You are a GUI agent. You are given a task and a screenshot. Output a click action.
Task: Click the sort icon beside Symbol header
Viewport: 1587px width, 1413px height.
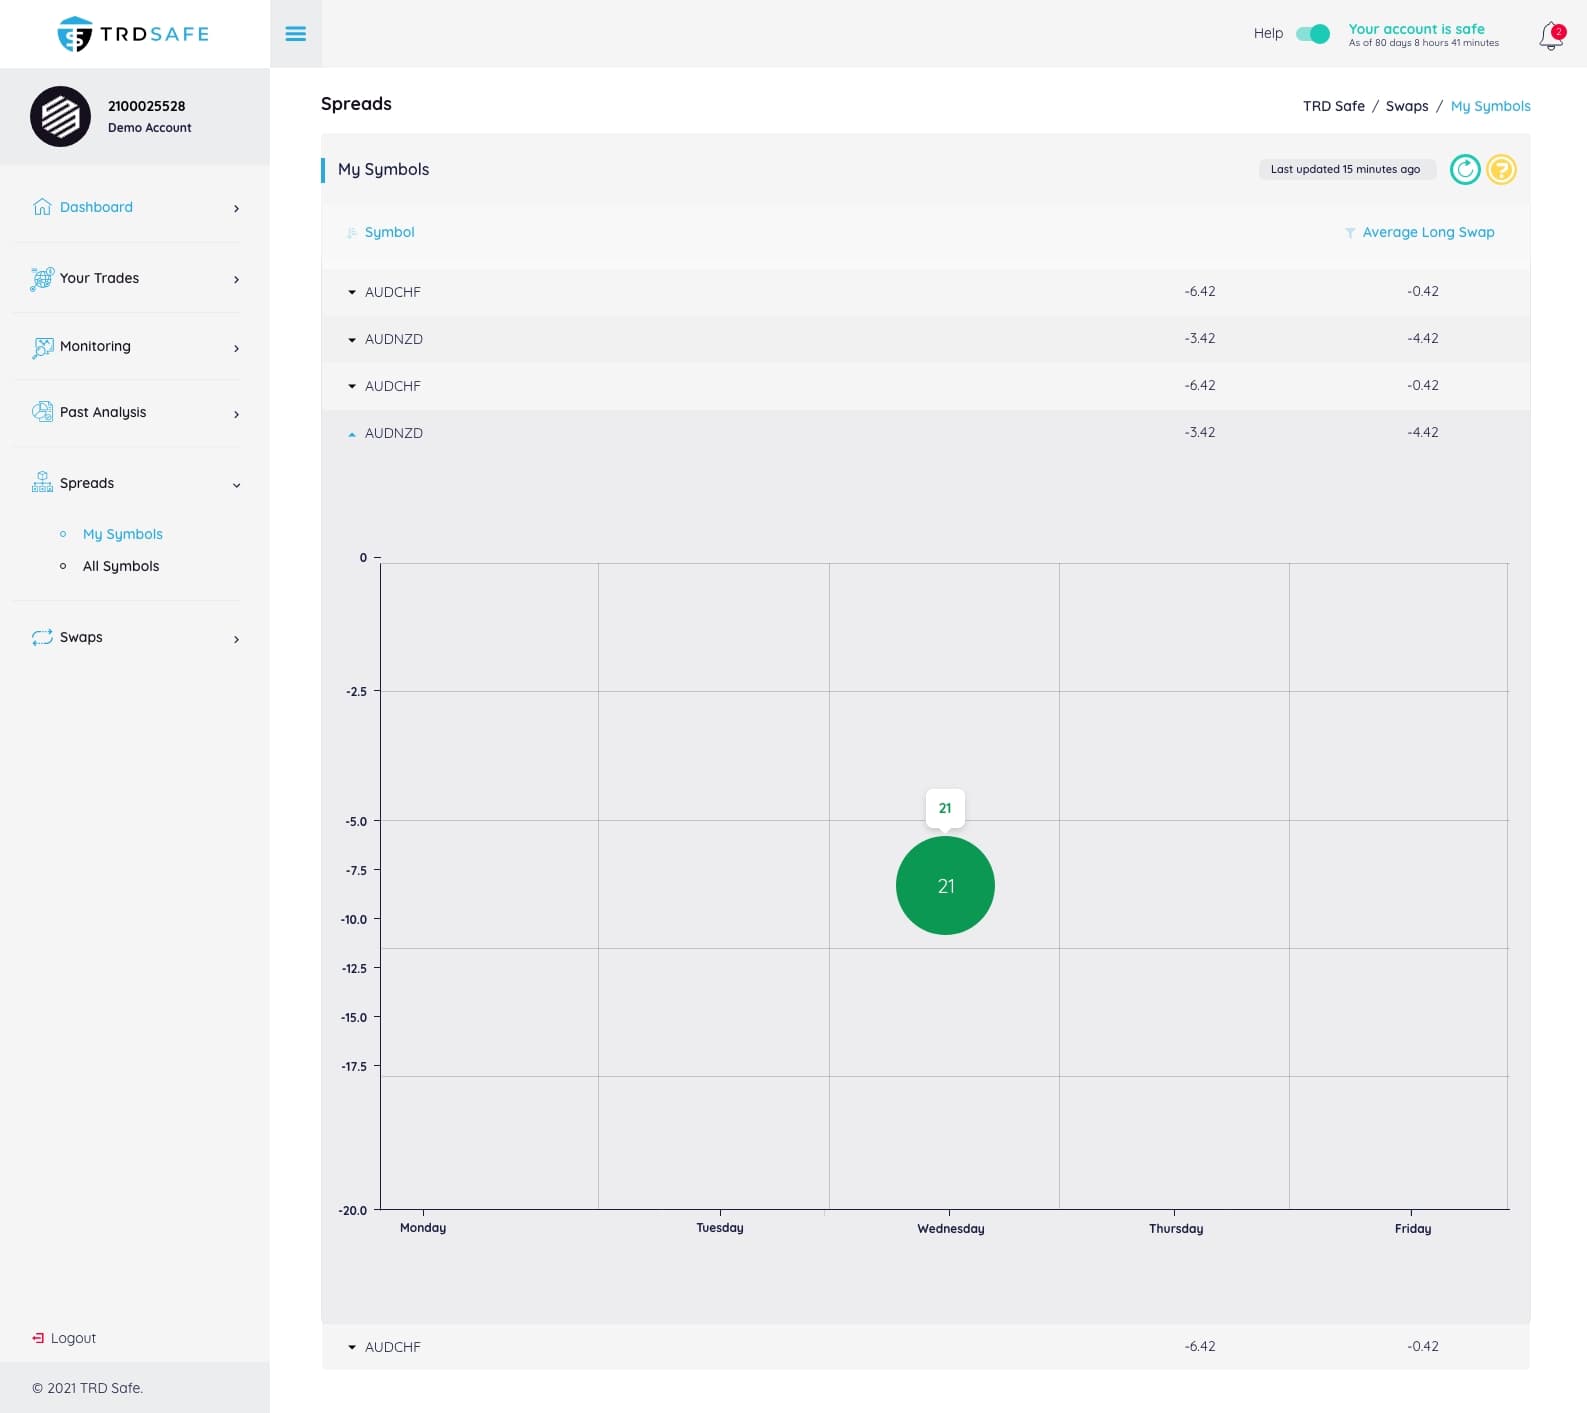click(352, 233)
